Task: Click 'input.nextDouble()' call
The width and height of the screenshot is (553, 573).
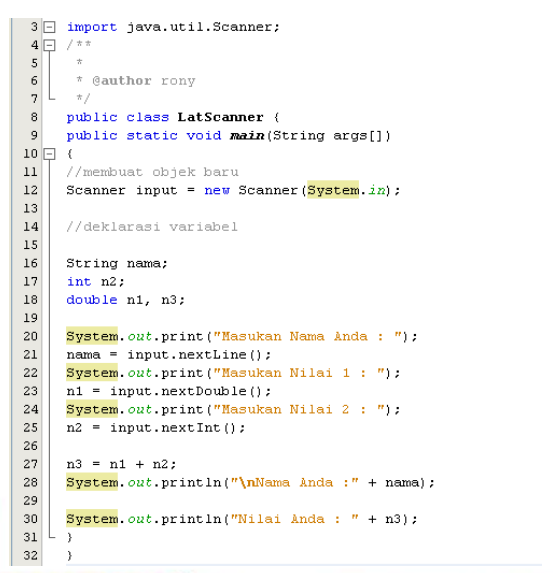Action: pos(186,391)
